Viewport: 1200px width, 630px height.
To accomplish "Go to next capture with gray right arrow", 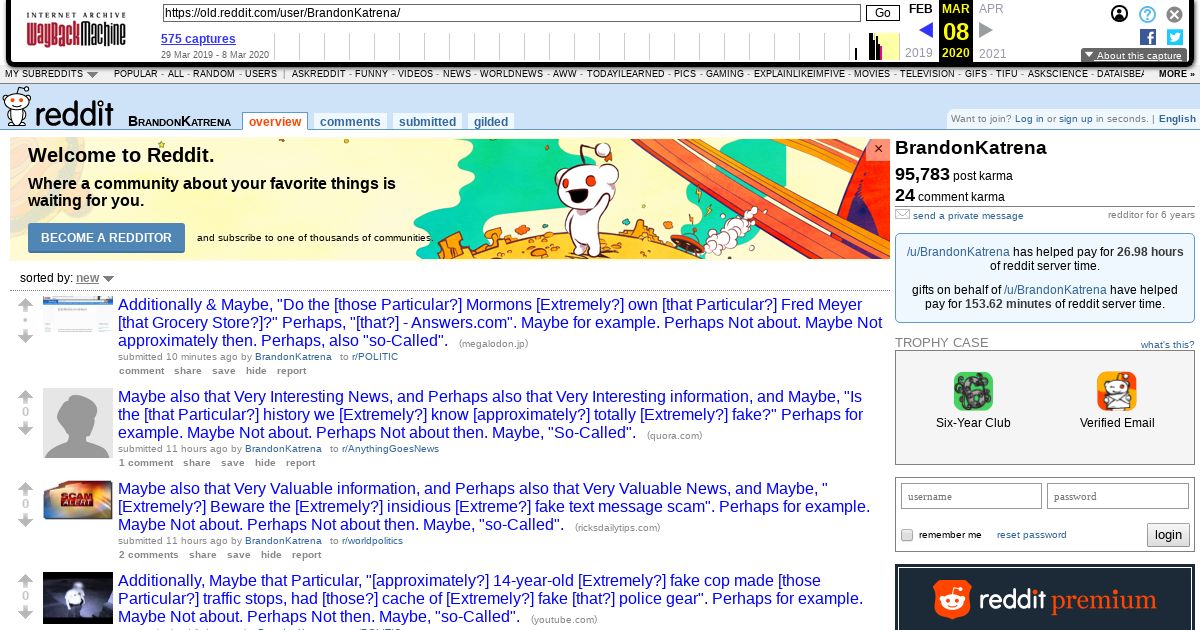I will pyautogui.click(x=986, y=30).
